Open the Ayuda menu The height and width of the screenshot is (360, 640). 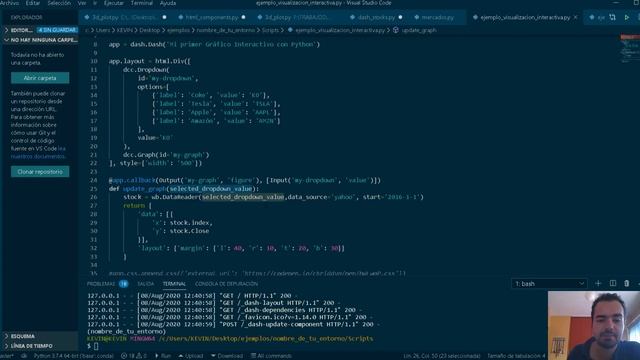click(x=168, y=3)
